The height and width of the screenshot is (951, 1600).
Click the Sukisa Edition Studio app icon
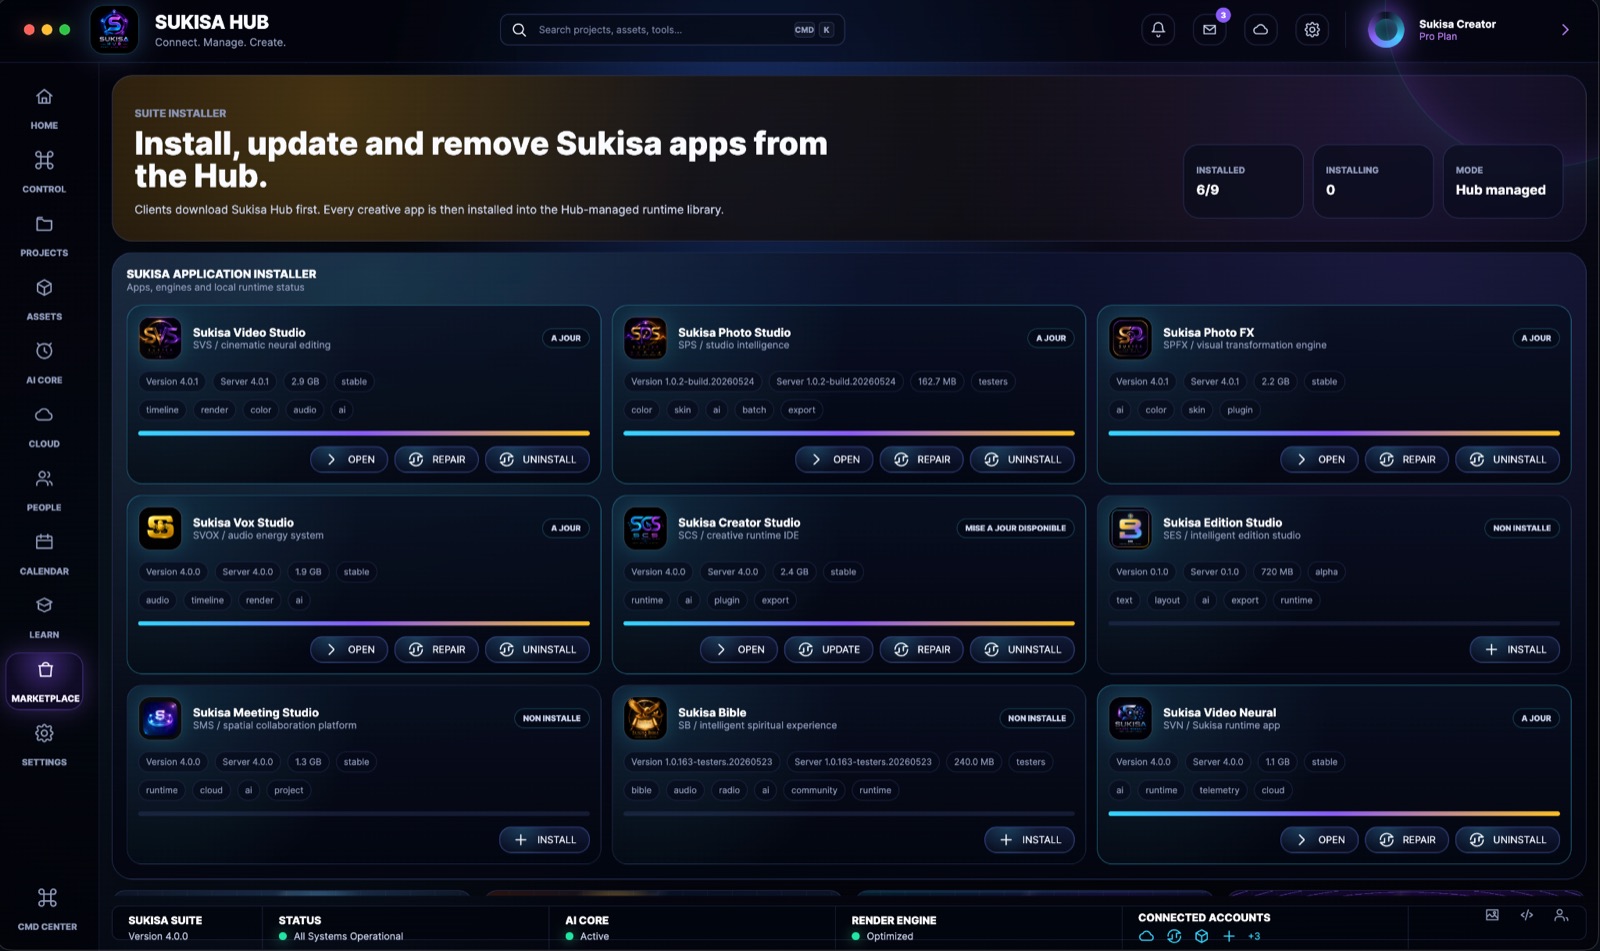[x=1130, y=528]
